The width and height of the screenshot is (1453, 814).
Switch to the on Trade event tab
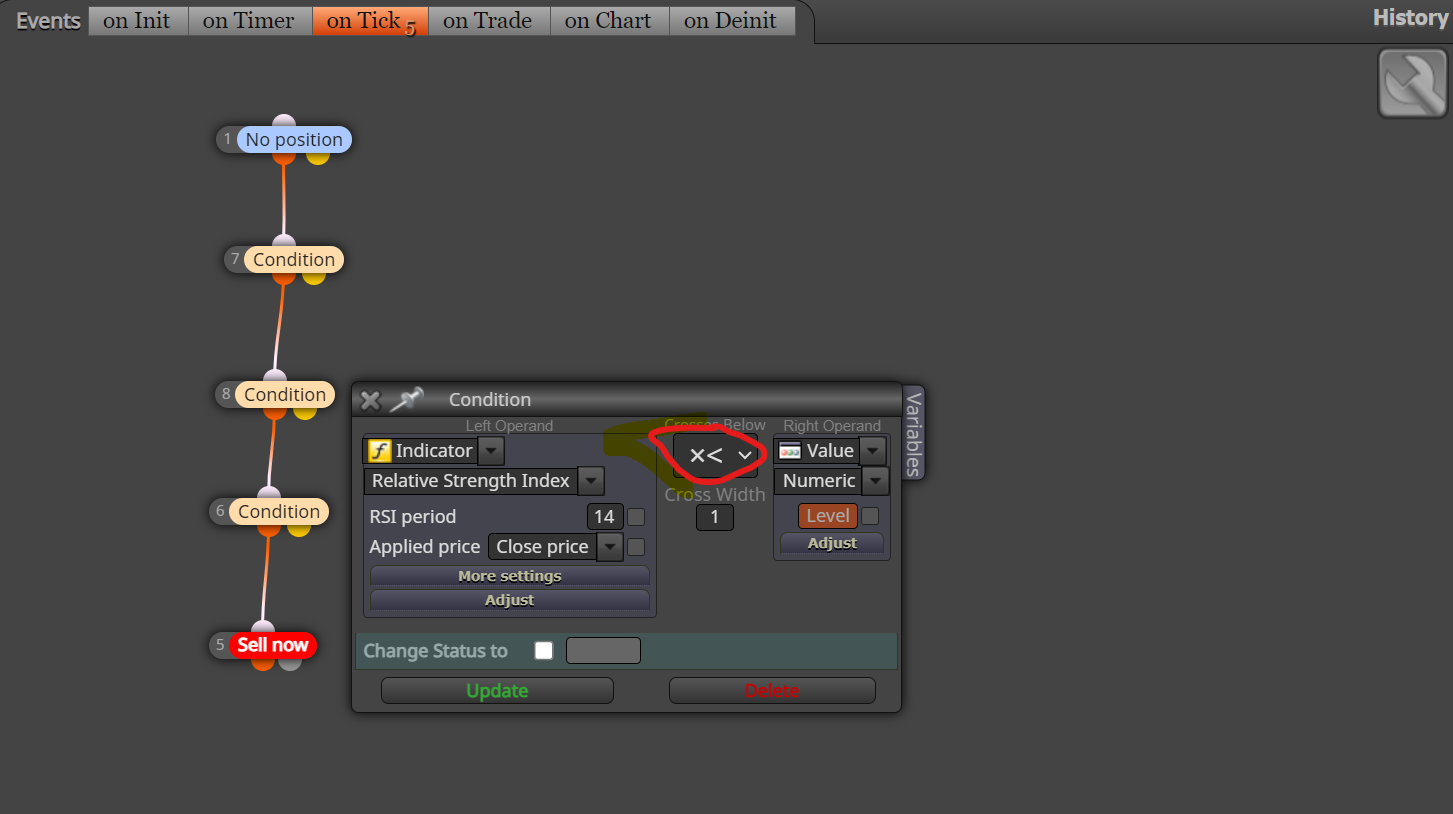489,21
